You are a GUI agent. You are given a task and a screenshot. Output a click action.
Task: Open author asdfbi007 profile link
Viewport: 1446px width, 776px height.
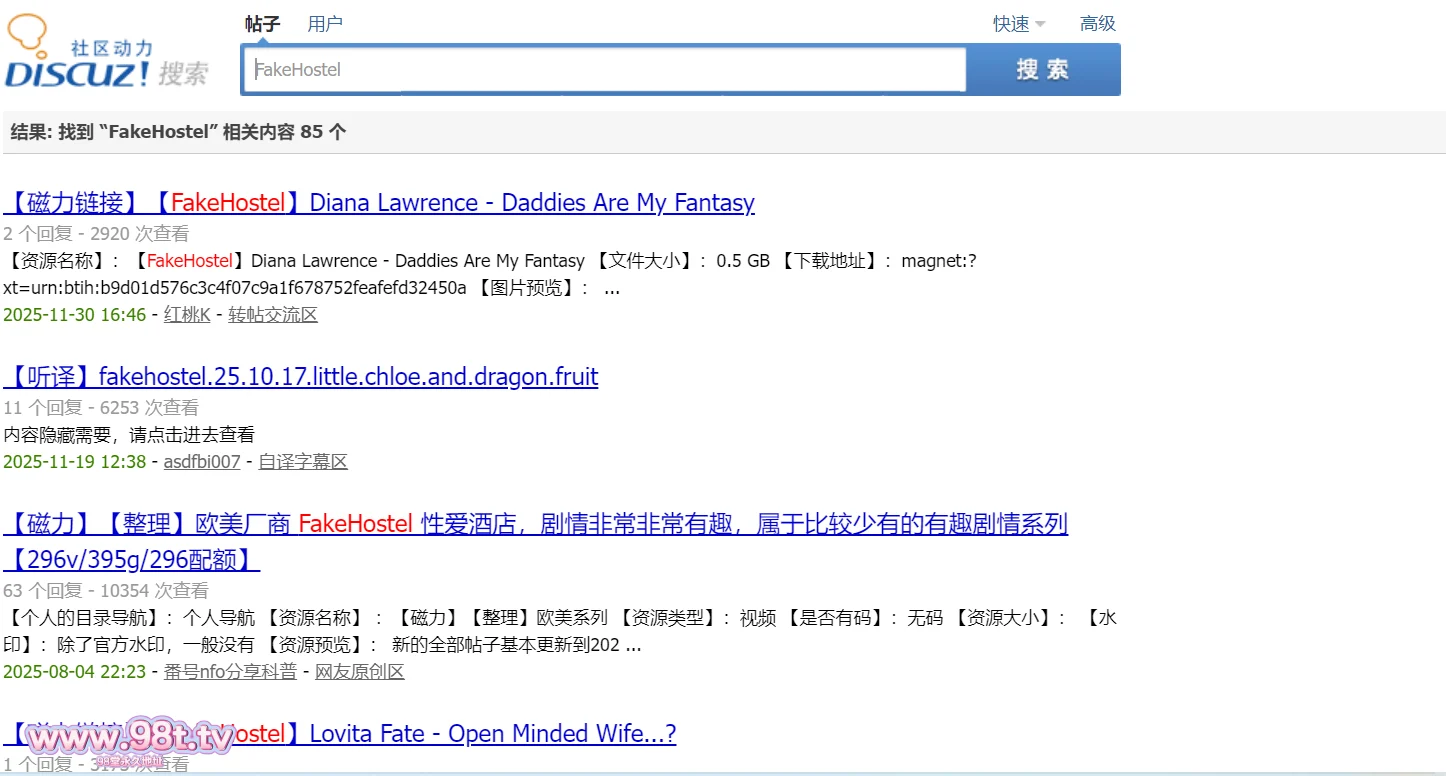point(202,462)
